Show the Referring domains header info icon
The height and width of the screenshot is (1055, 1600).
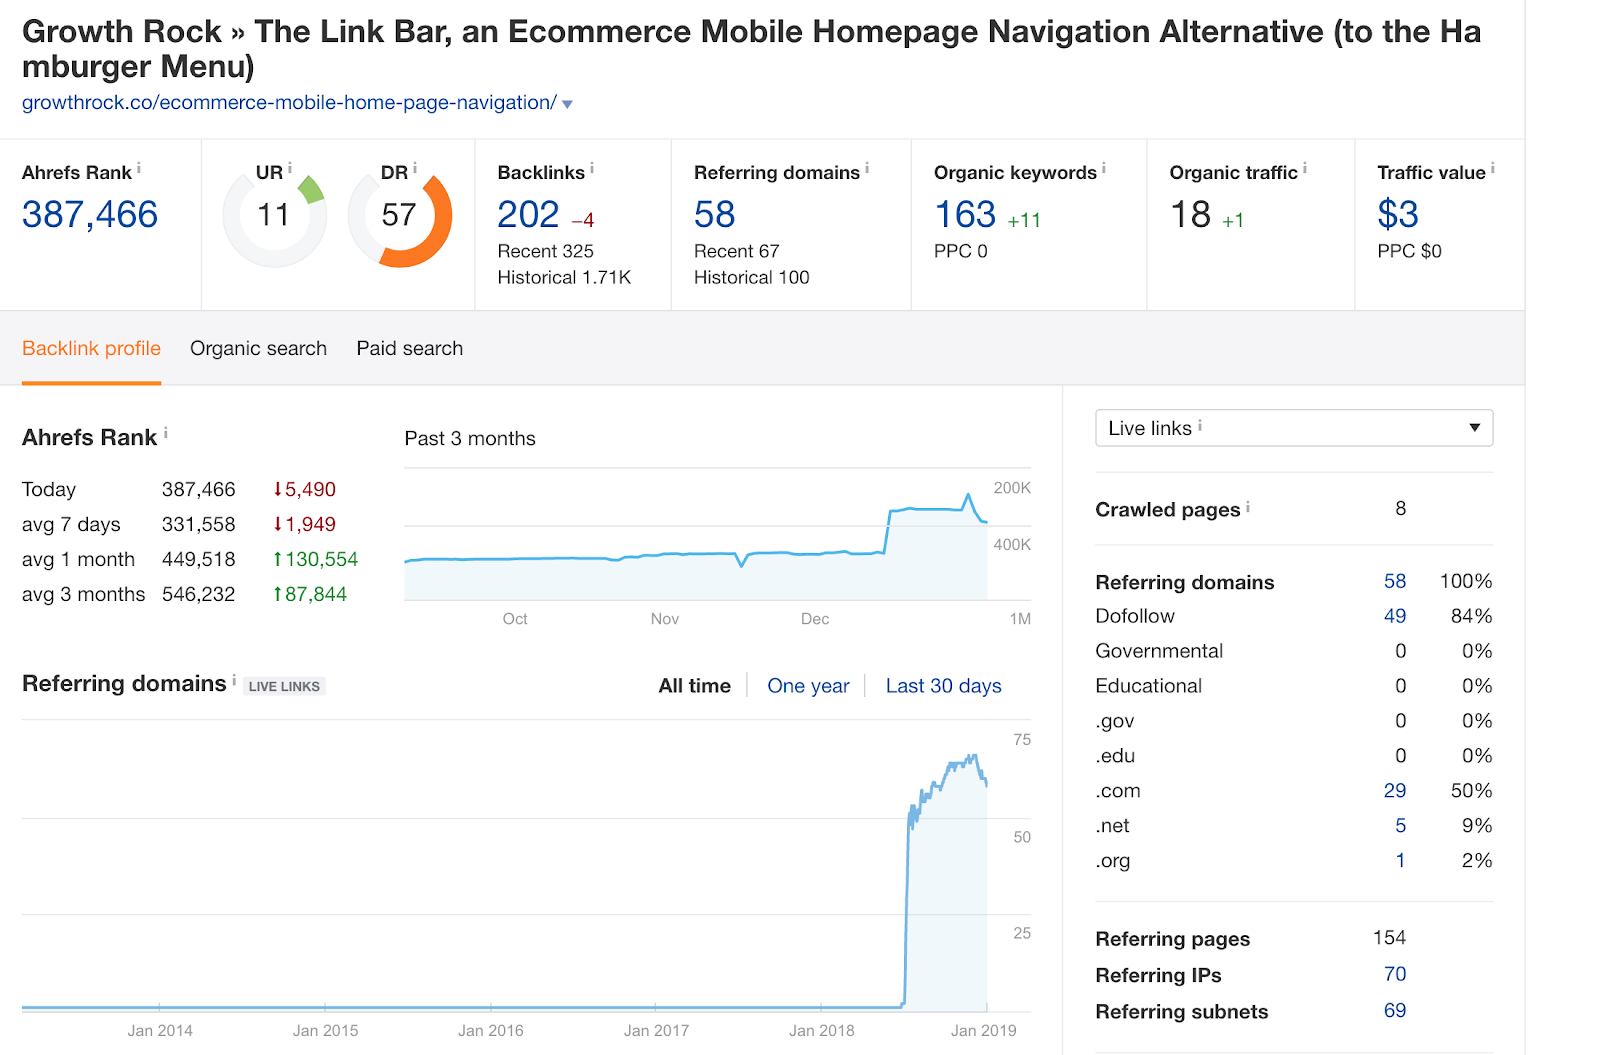click(867, 168)
